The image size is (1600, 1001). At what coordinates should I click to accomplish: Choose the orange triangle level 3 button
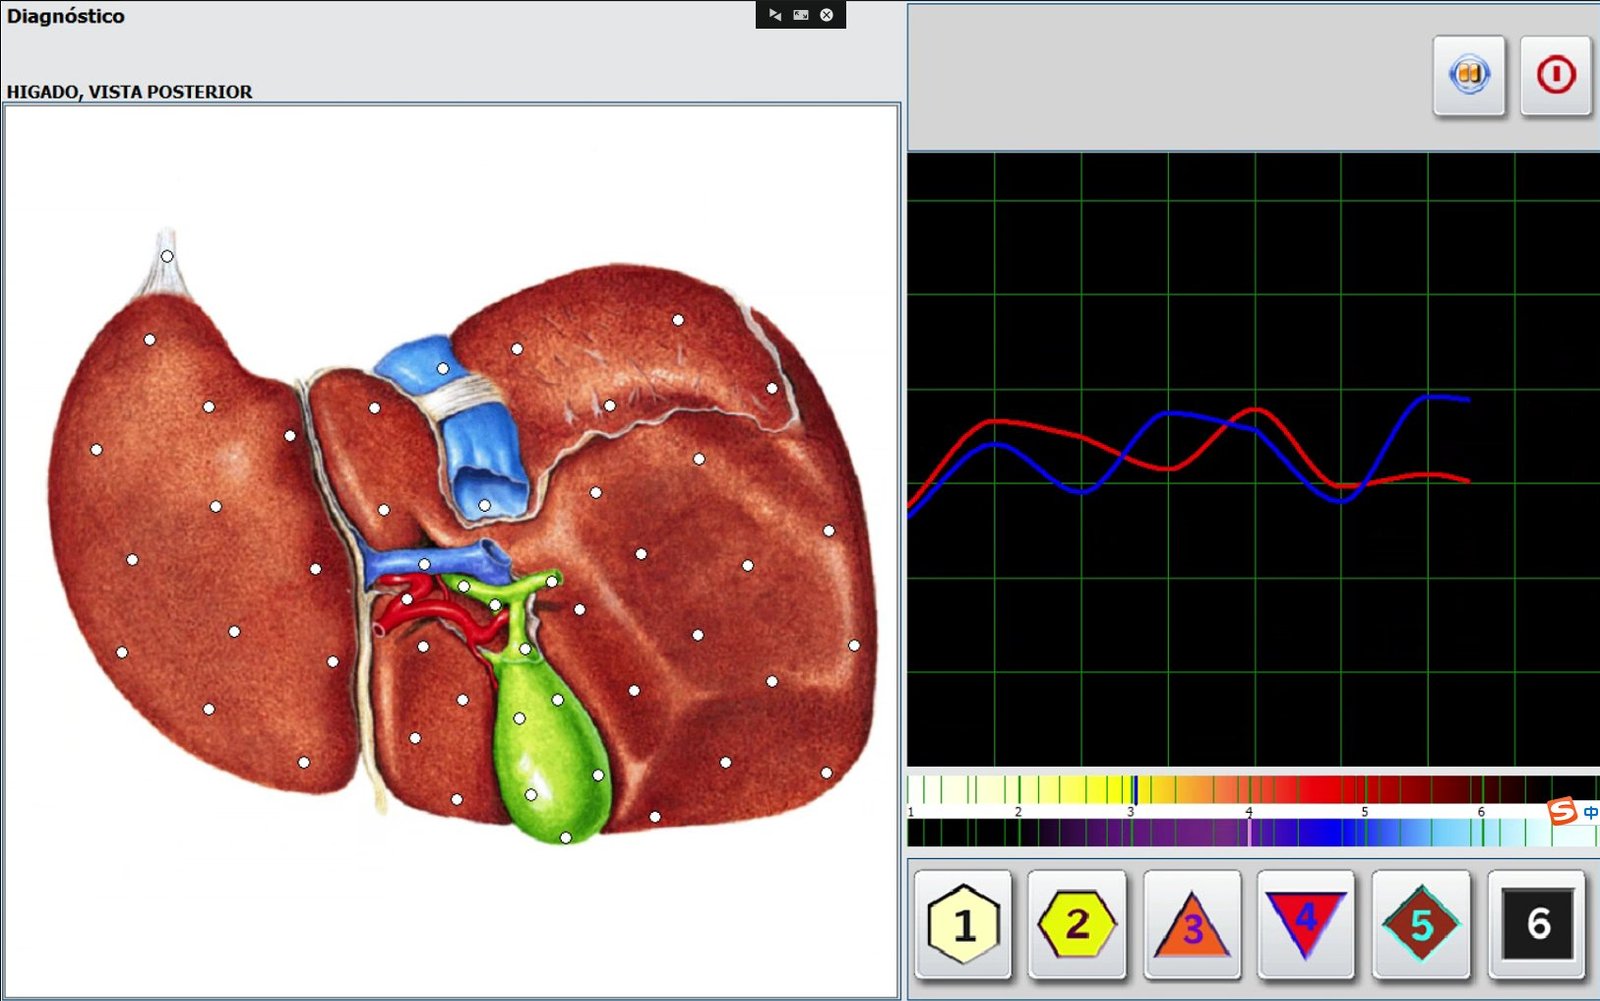pos(1192,924)
